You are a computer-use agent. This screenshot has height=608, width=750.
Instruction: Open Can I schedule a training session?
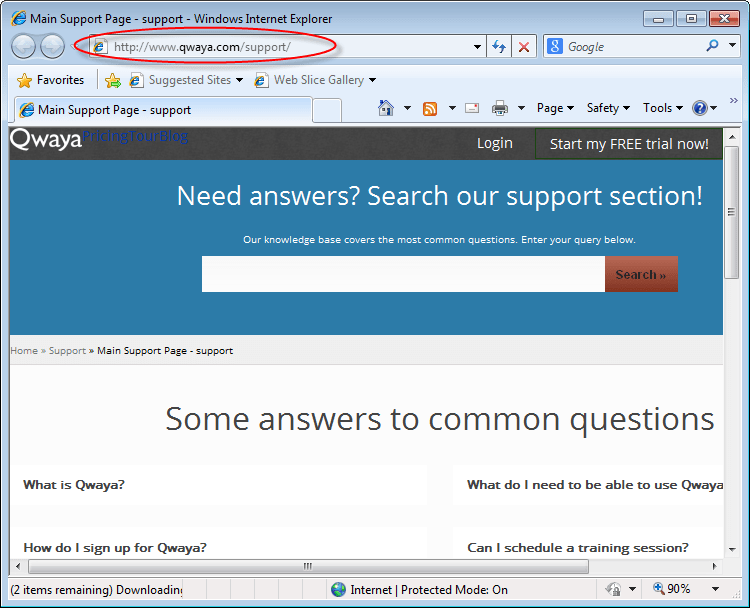click(x=578, y=547)
